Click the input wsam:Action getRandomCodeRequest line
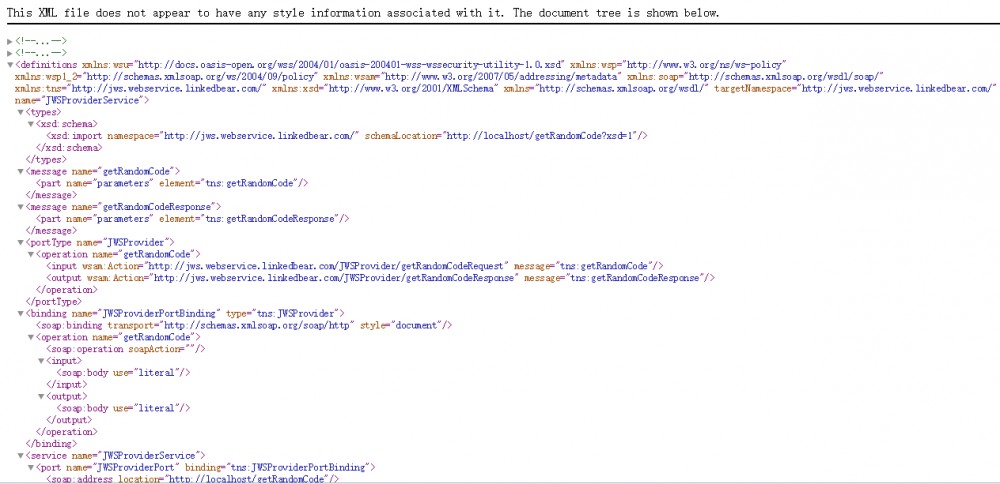Screen dimensions: 1000x484 355,266
